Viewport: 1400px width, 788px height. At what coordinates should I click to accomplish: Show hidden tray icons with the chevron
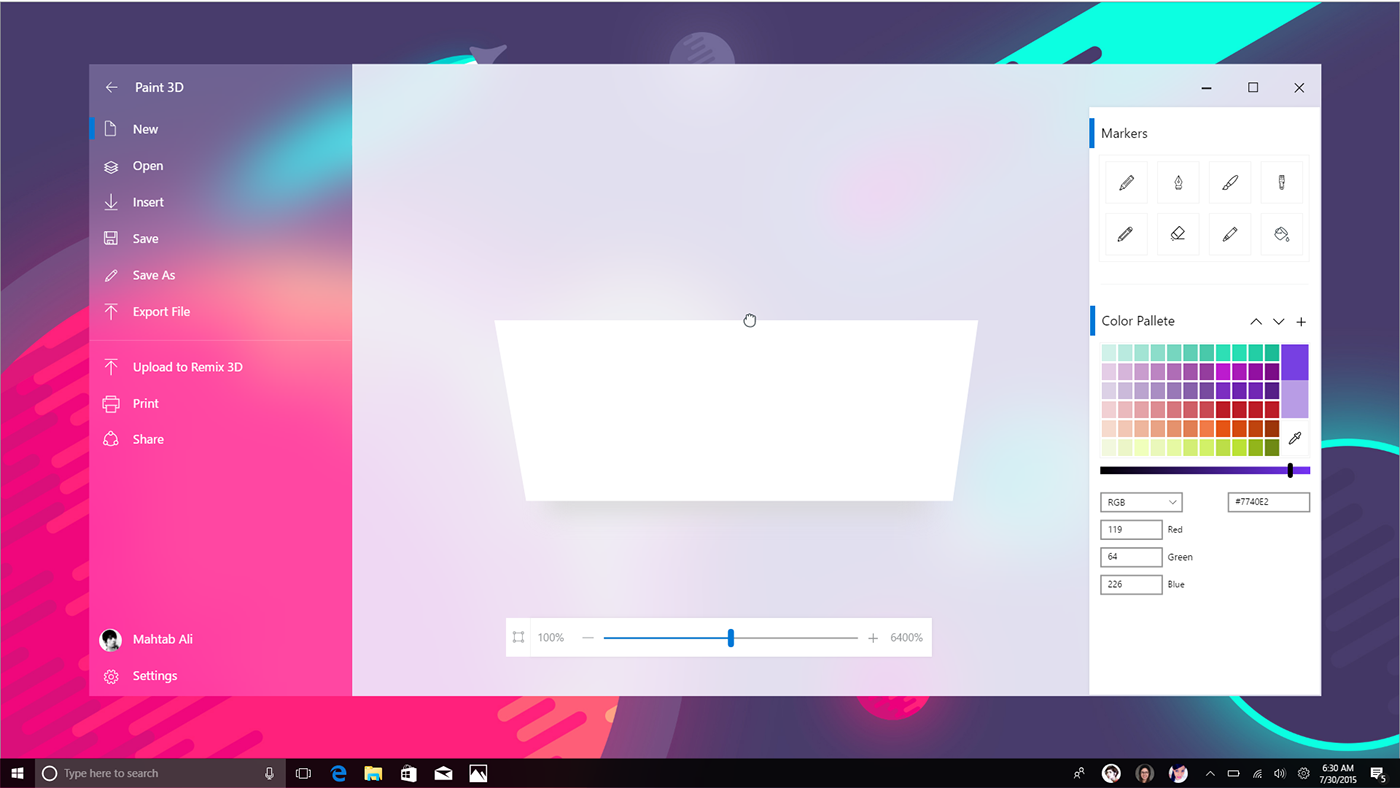point(1210,773)
